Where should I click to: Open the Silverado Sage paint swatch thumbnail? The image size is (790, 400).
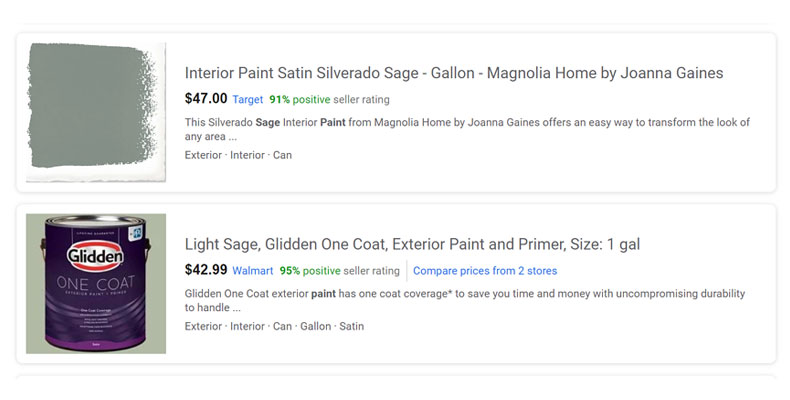pos(96,112)
